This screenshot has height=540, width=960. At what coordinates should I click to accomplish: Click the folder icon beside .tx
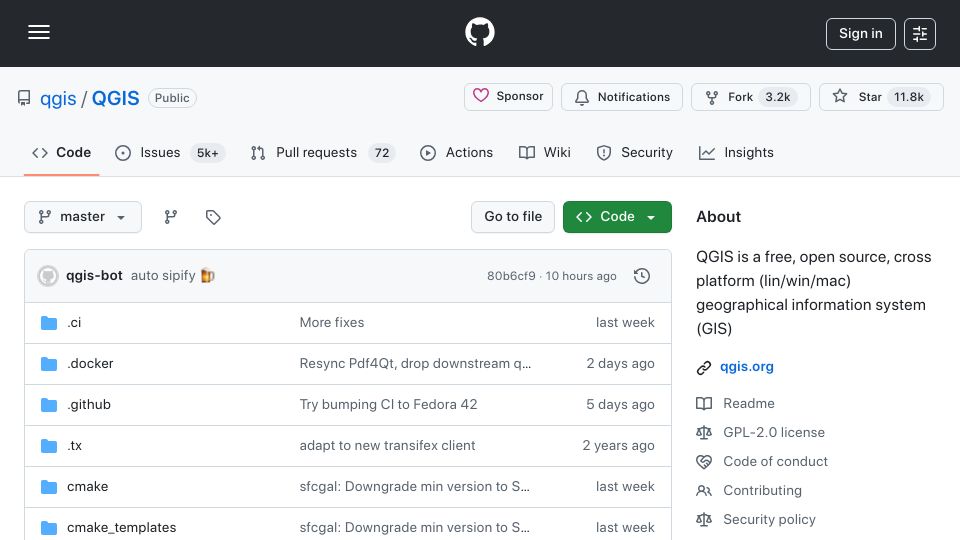(x=49, y=446)
